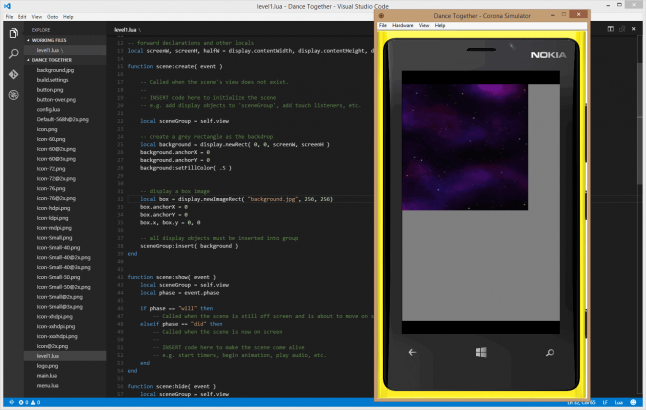Image resolution: width=646 pixels, height=410 pixels.
Task: Open main.lua from the file explorer
Action: point(47,375)
